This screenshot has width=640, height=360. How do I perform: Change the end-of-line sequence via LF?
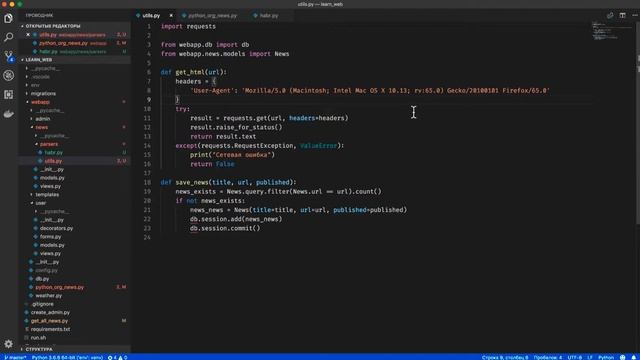[590, 357]
